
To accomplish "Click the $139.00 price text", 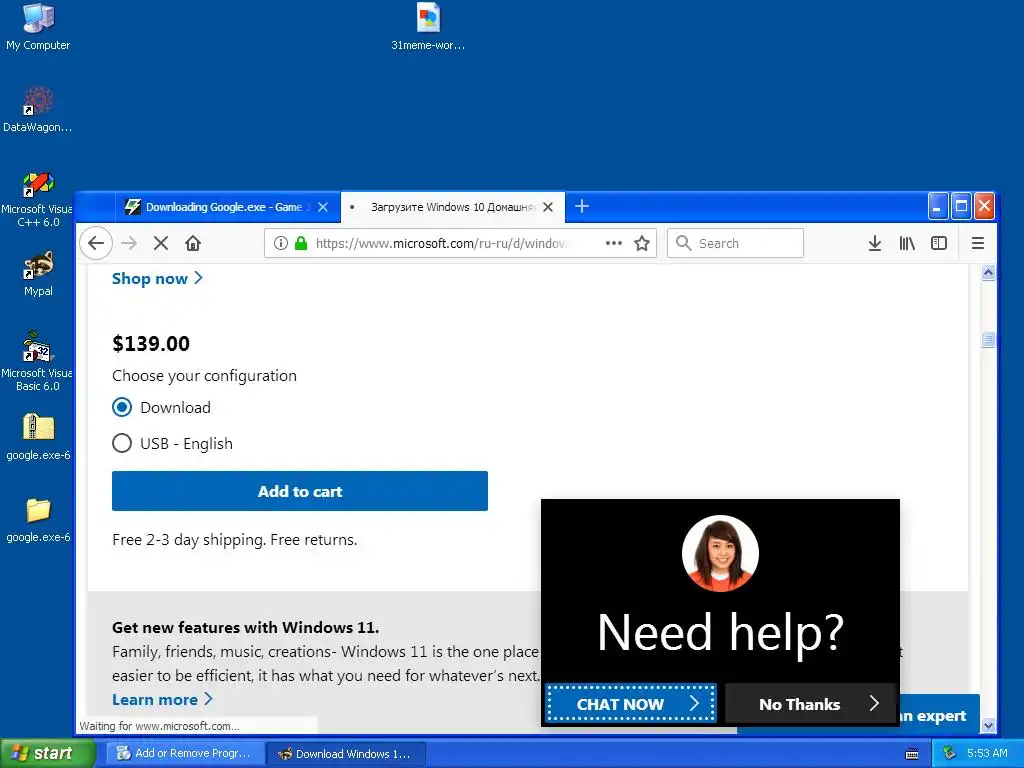I will (151, 344).
